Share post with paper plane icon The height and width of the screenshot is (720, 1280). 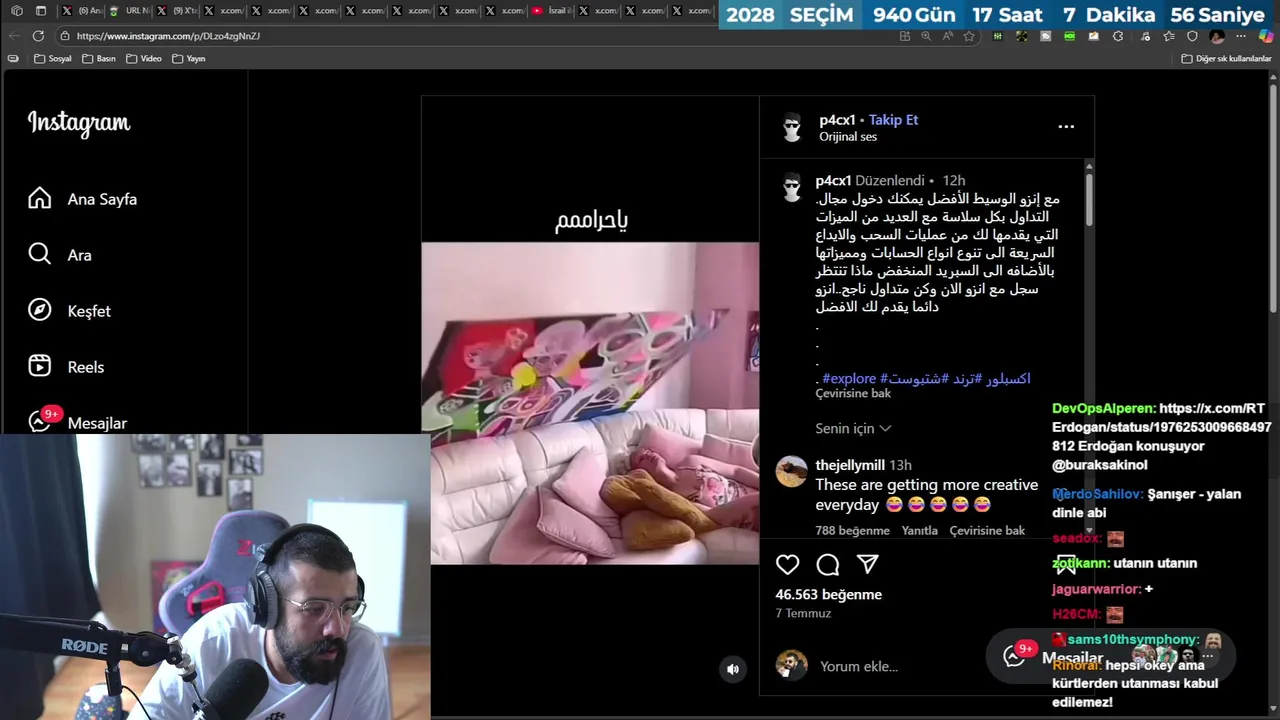point(868,565)
